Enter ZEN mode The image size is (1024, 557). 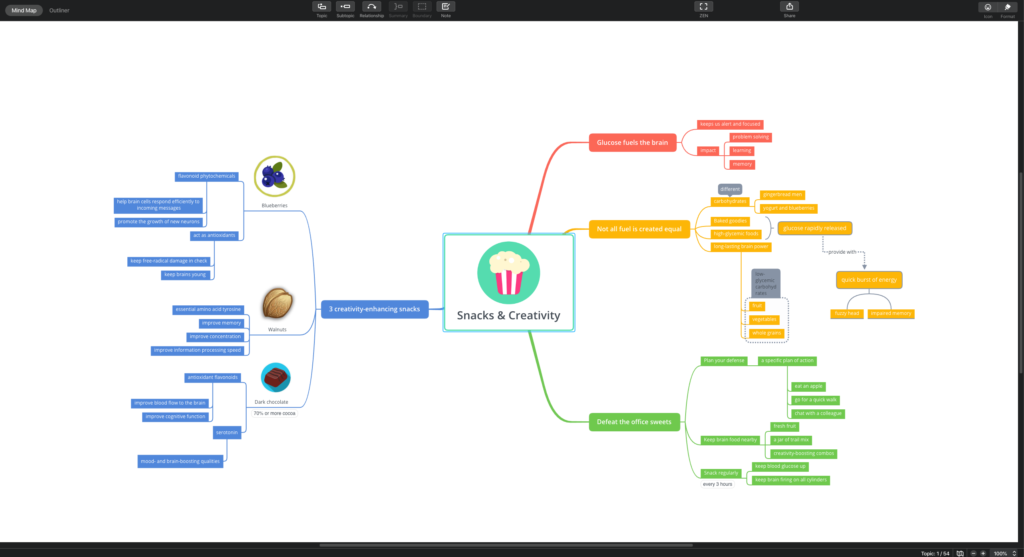coord(704,7)
